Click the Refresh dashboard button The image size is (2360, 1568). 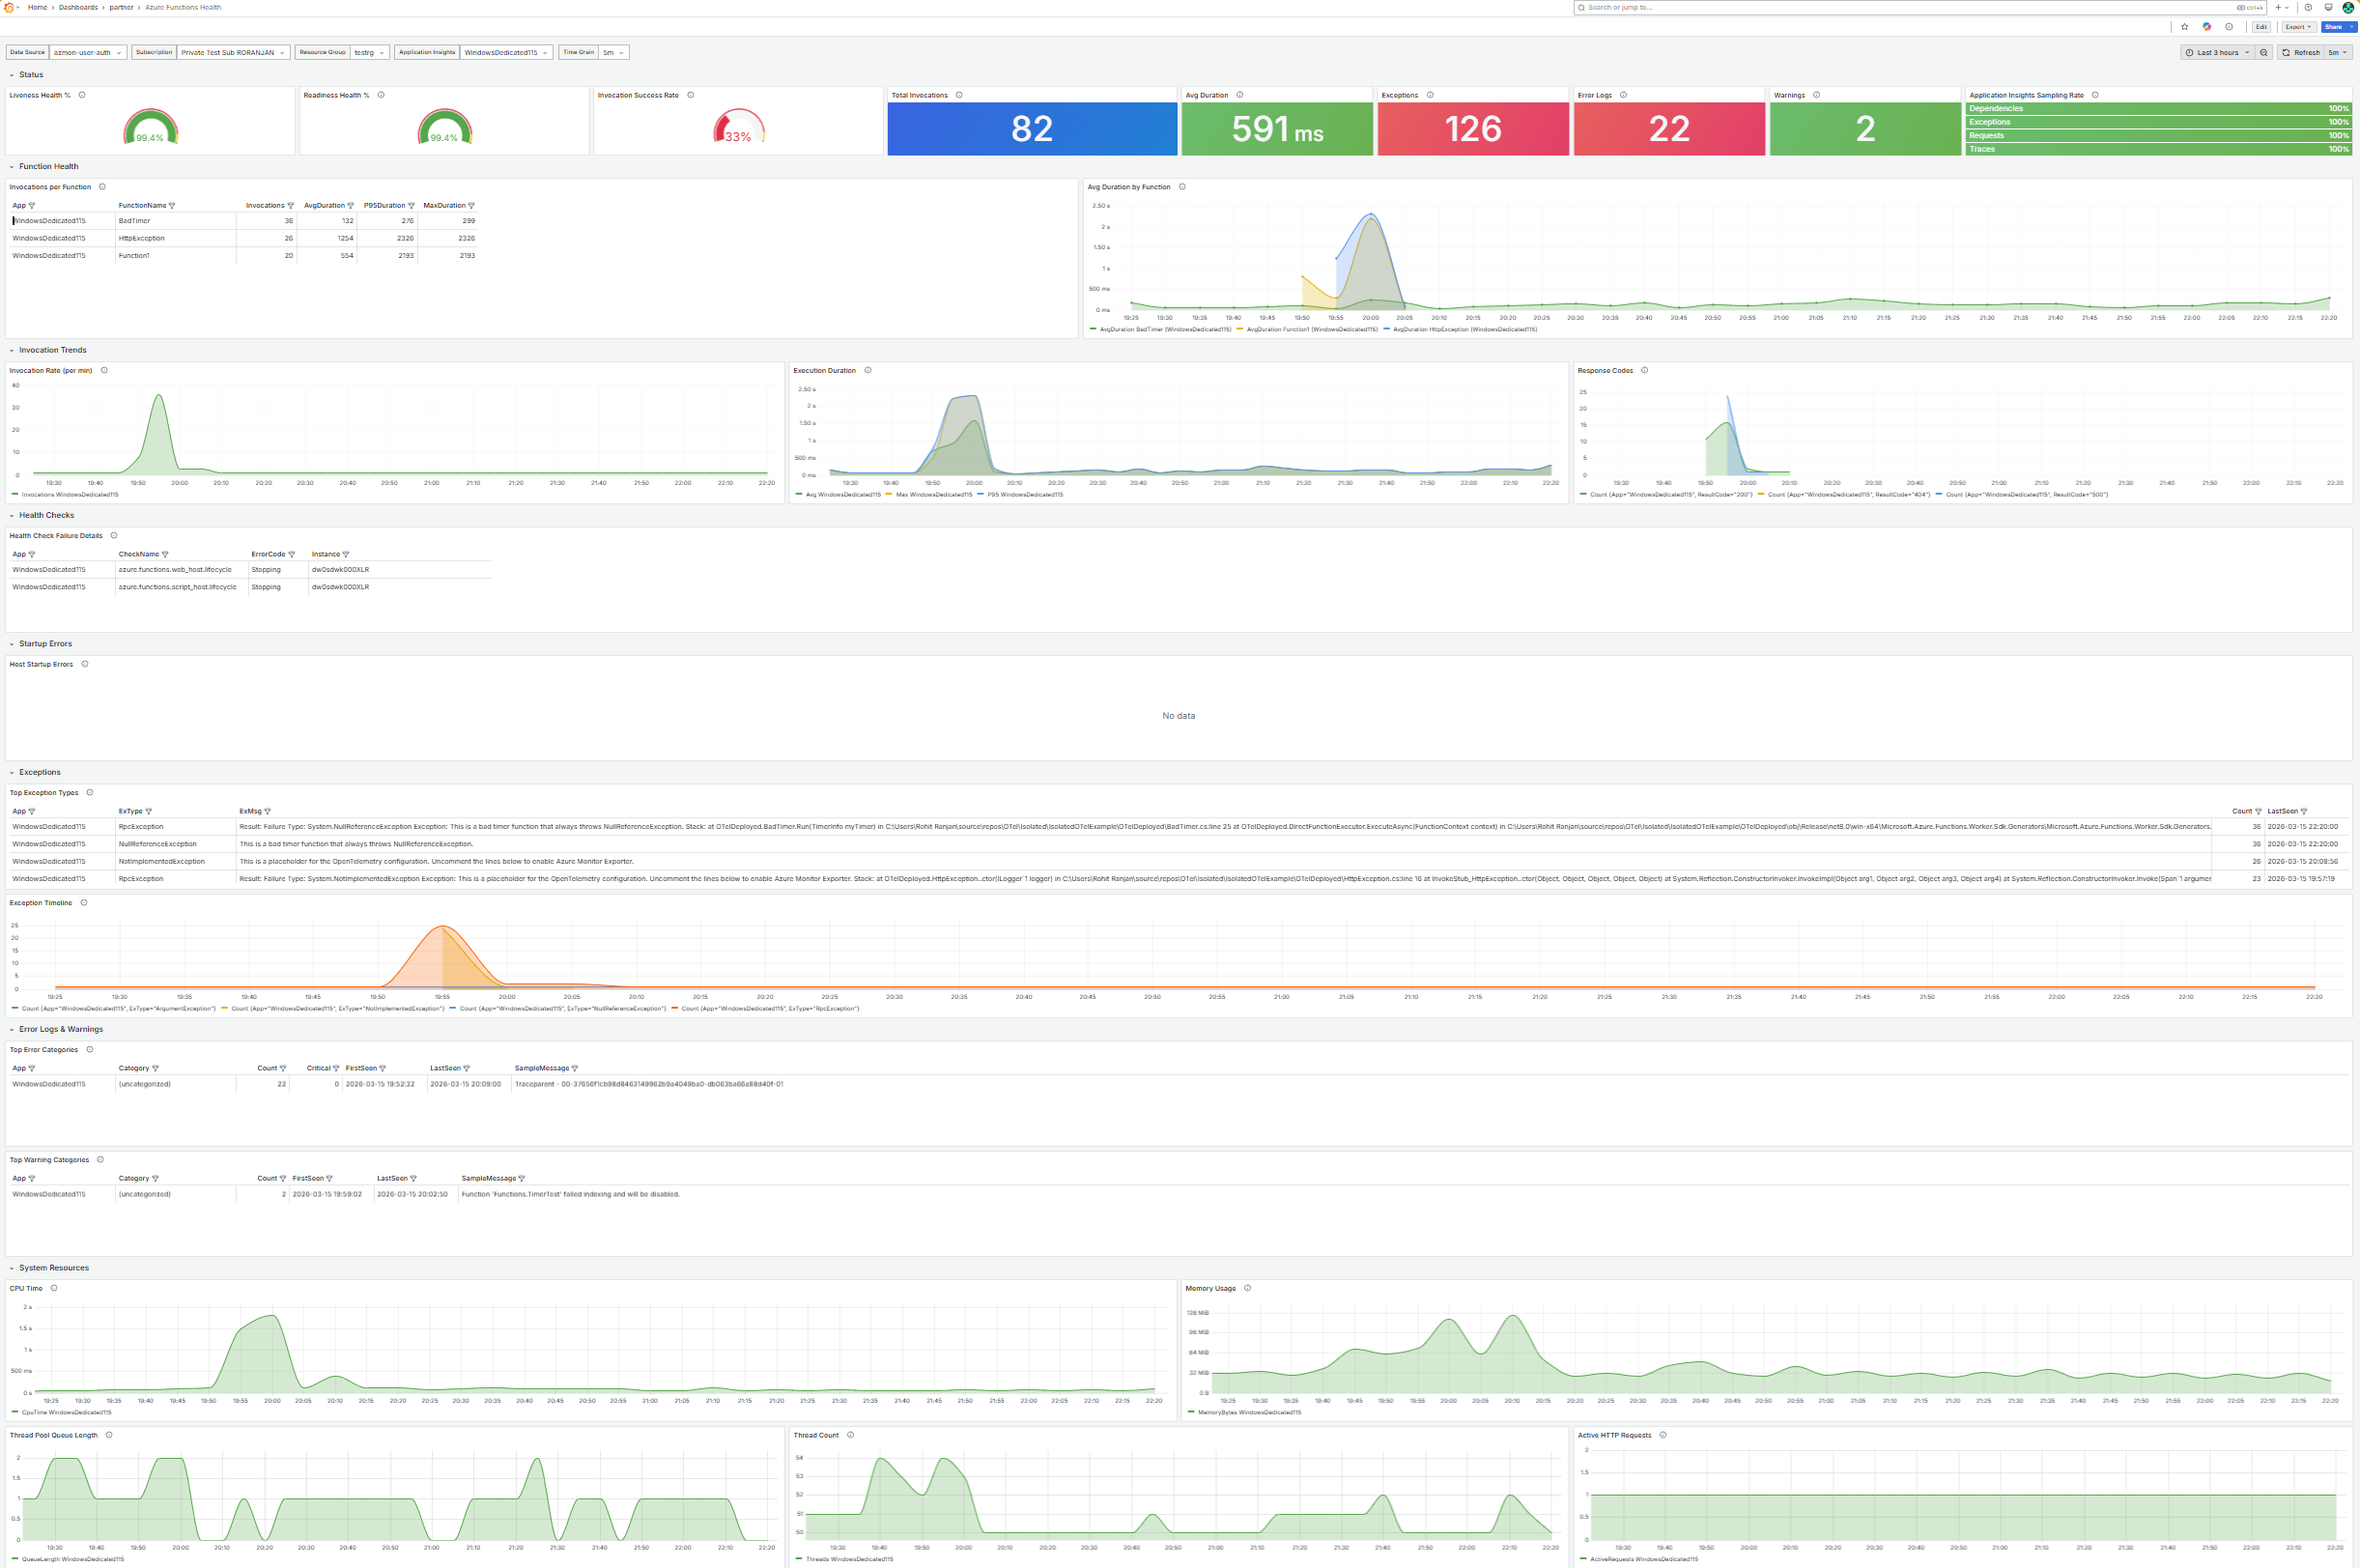2301,52
